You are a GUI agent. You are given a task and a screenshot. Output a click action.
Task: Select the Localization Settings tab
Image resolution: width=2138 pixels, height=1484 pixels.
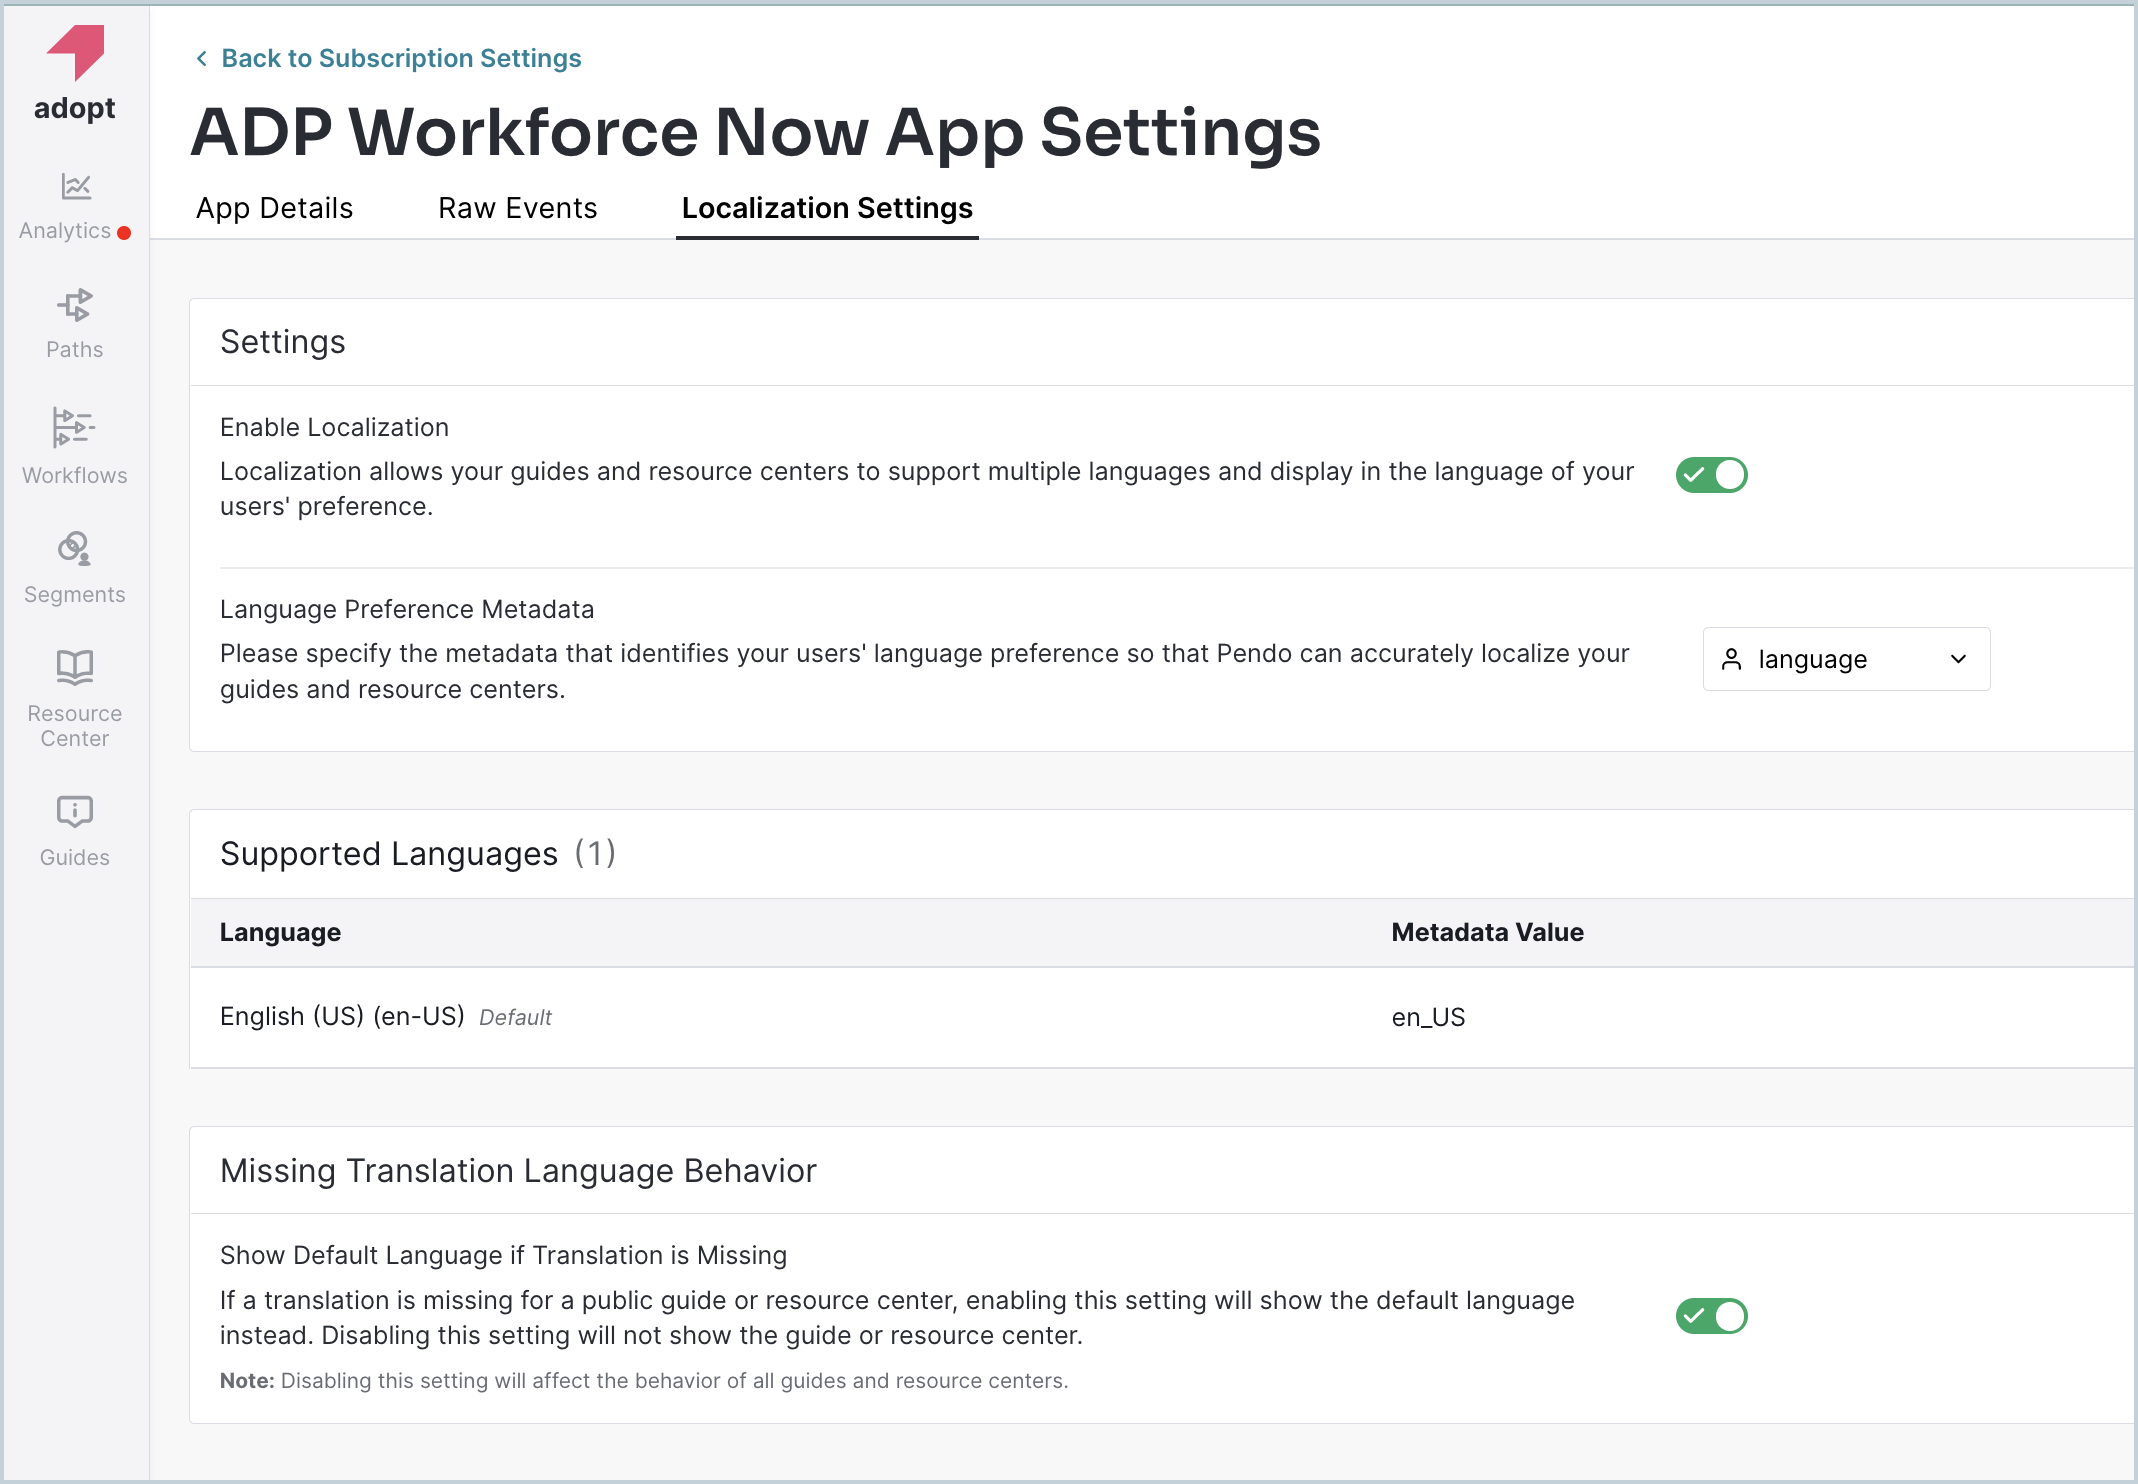(x=826, y=208)
